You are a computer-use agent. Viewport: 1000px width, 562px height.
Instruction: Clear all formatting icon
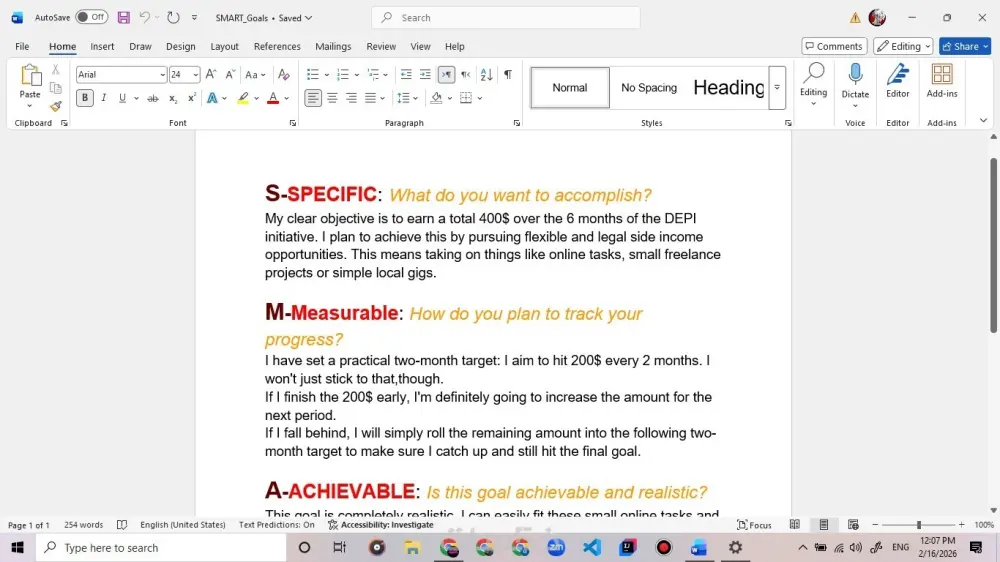pyautogui.click(x=284, y=75)
